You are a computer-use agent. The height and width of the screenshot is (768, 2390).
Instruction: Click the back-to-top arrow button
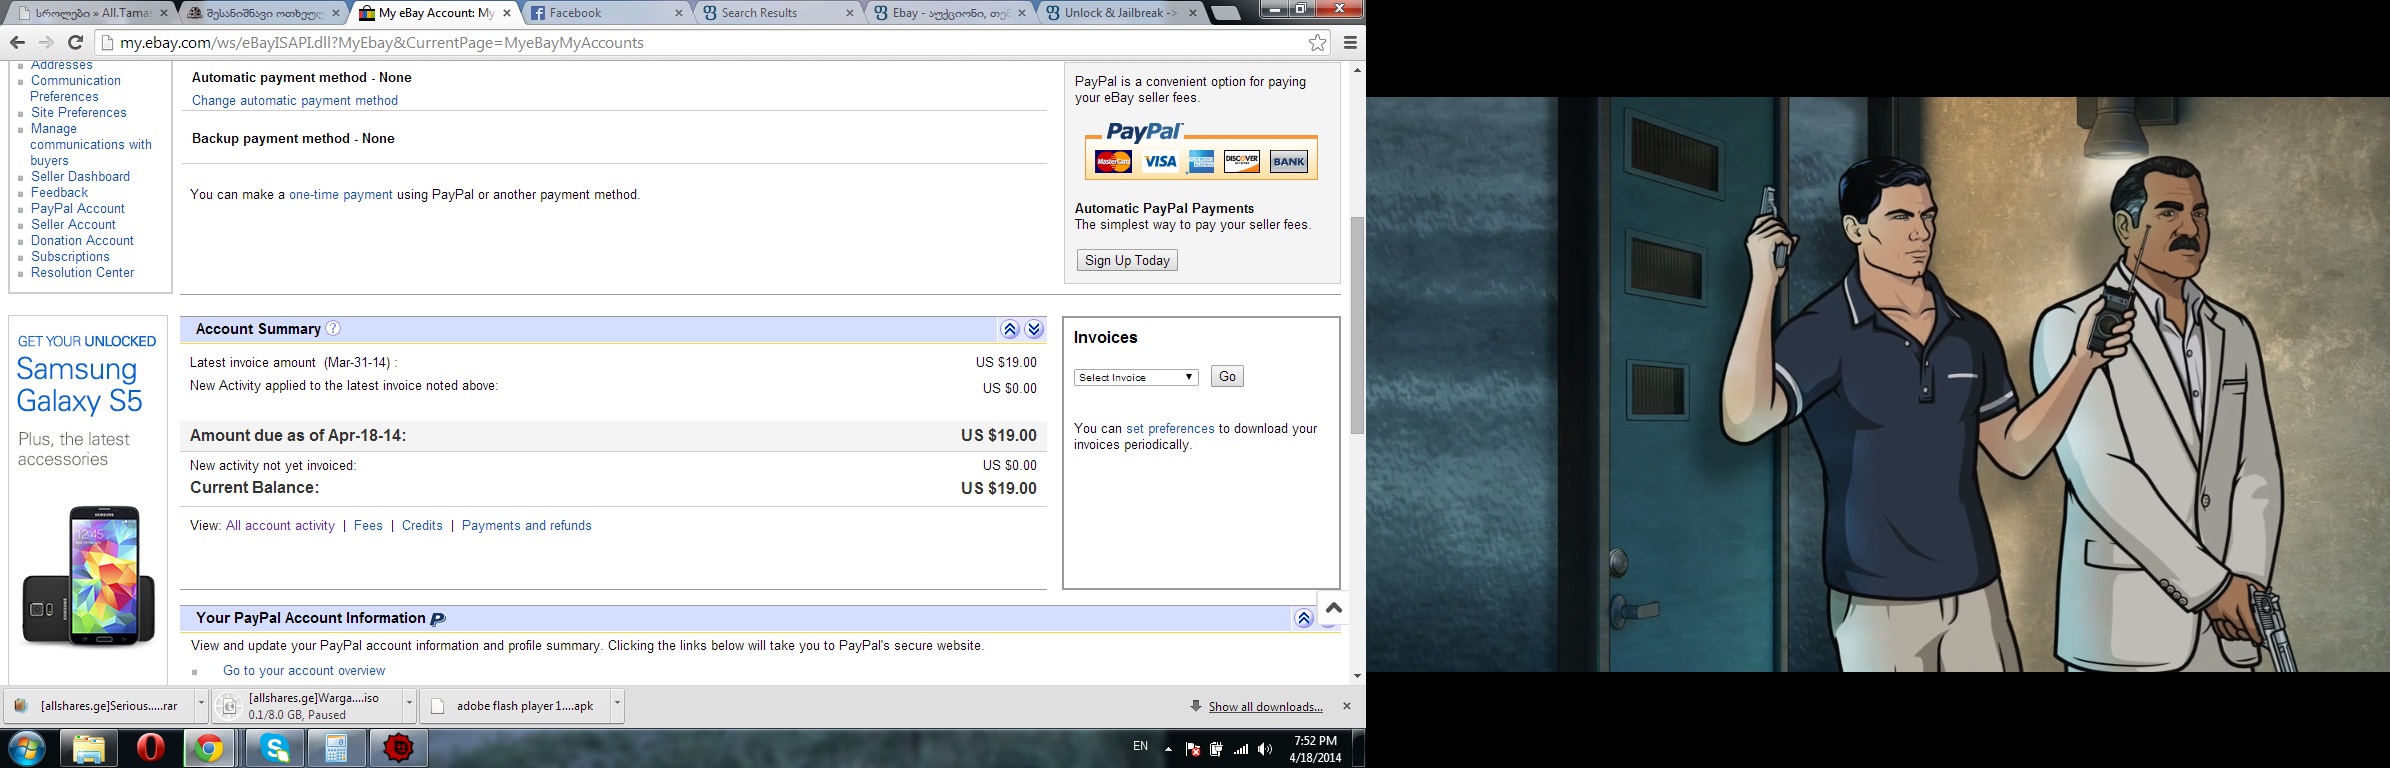pyautogui.click(x=1333, y=607)
